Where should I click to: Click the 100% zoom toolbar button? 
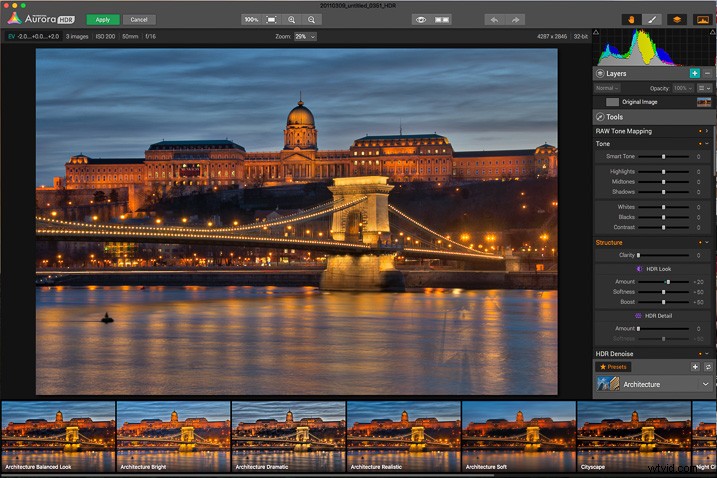(251, 20)
